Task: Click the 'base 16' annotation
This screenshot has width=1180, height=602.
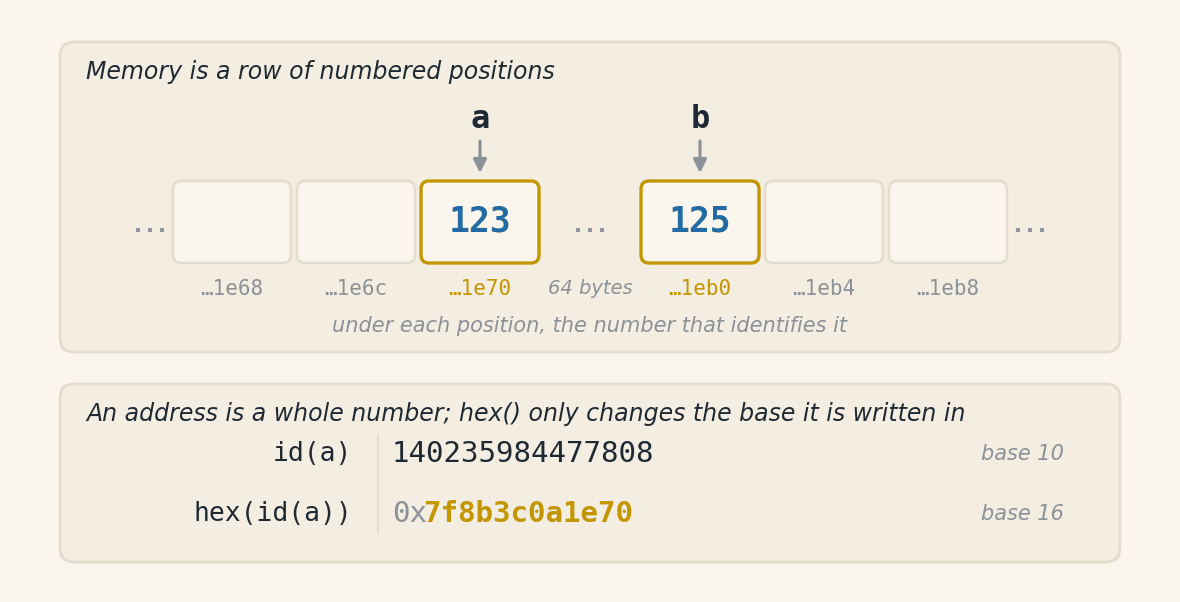Action: [1022, 513]
